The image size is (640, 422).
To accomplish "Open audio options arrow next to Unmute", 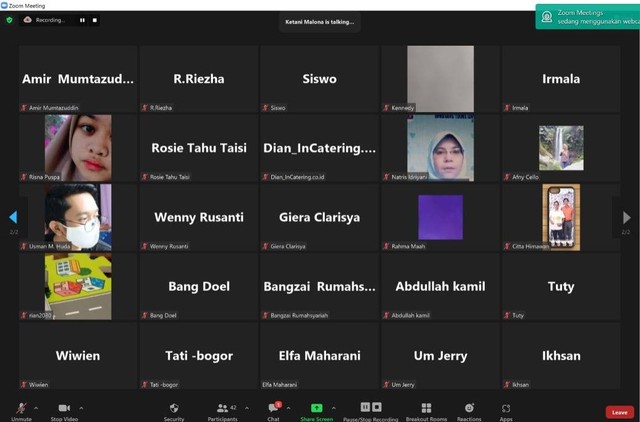I will [36, 408].
